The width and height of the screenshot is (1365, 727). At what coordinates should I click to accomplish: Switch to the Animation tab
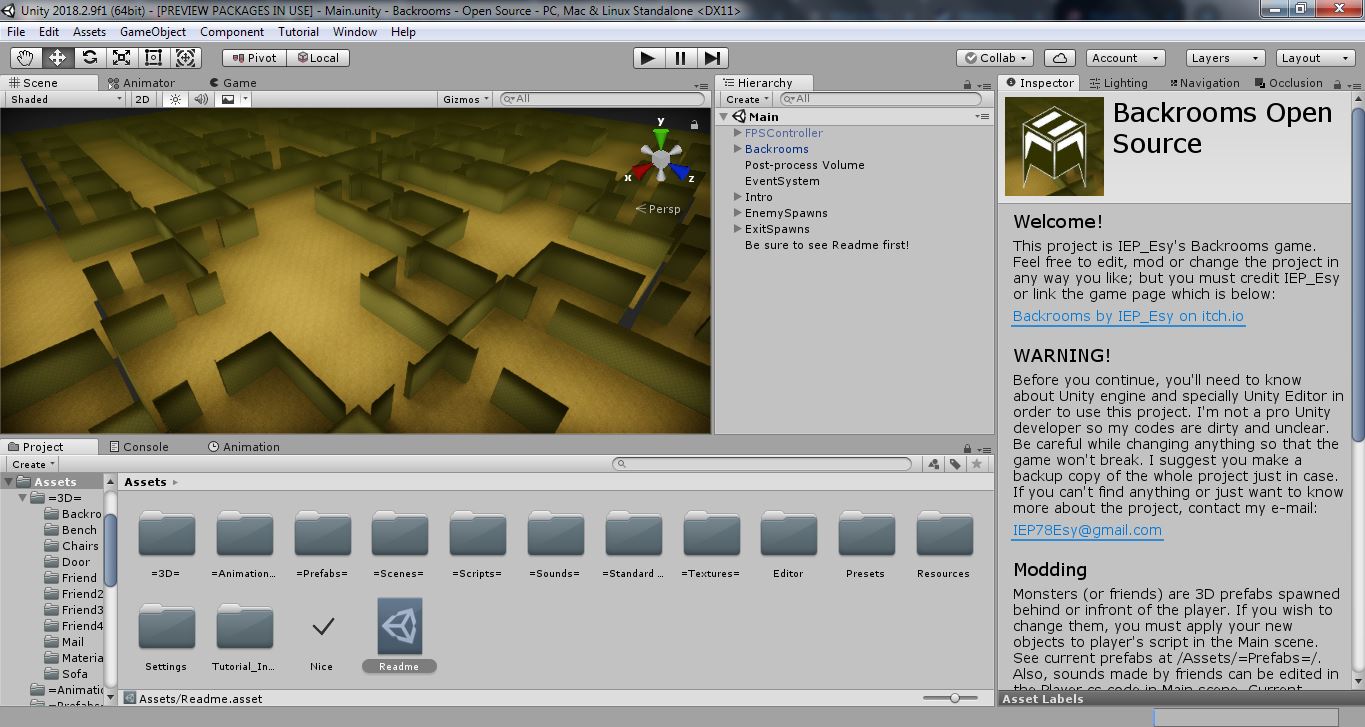[x=243, y=447]
